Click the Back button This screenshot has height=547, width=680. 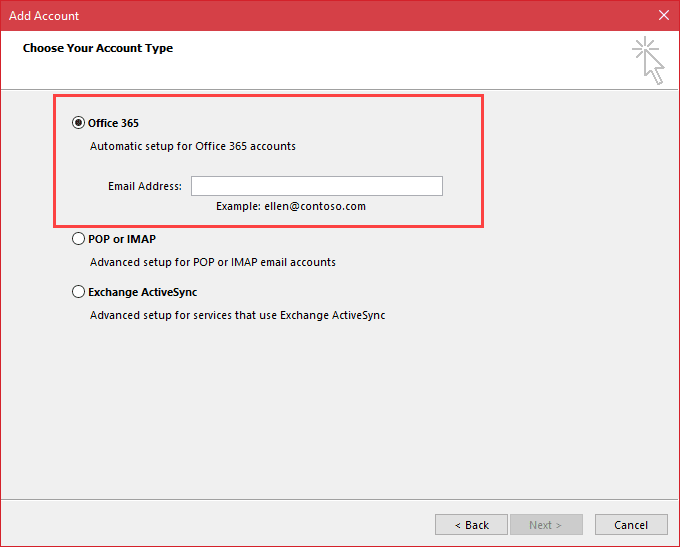click(471, 525)
